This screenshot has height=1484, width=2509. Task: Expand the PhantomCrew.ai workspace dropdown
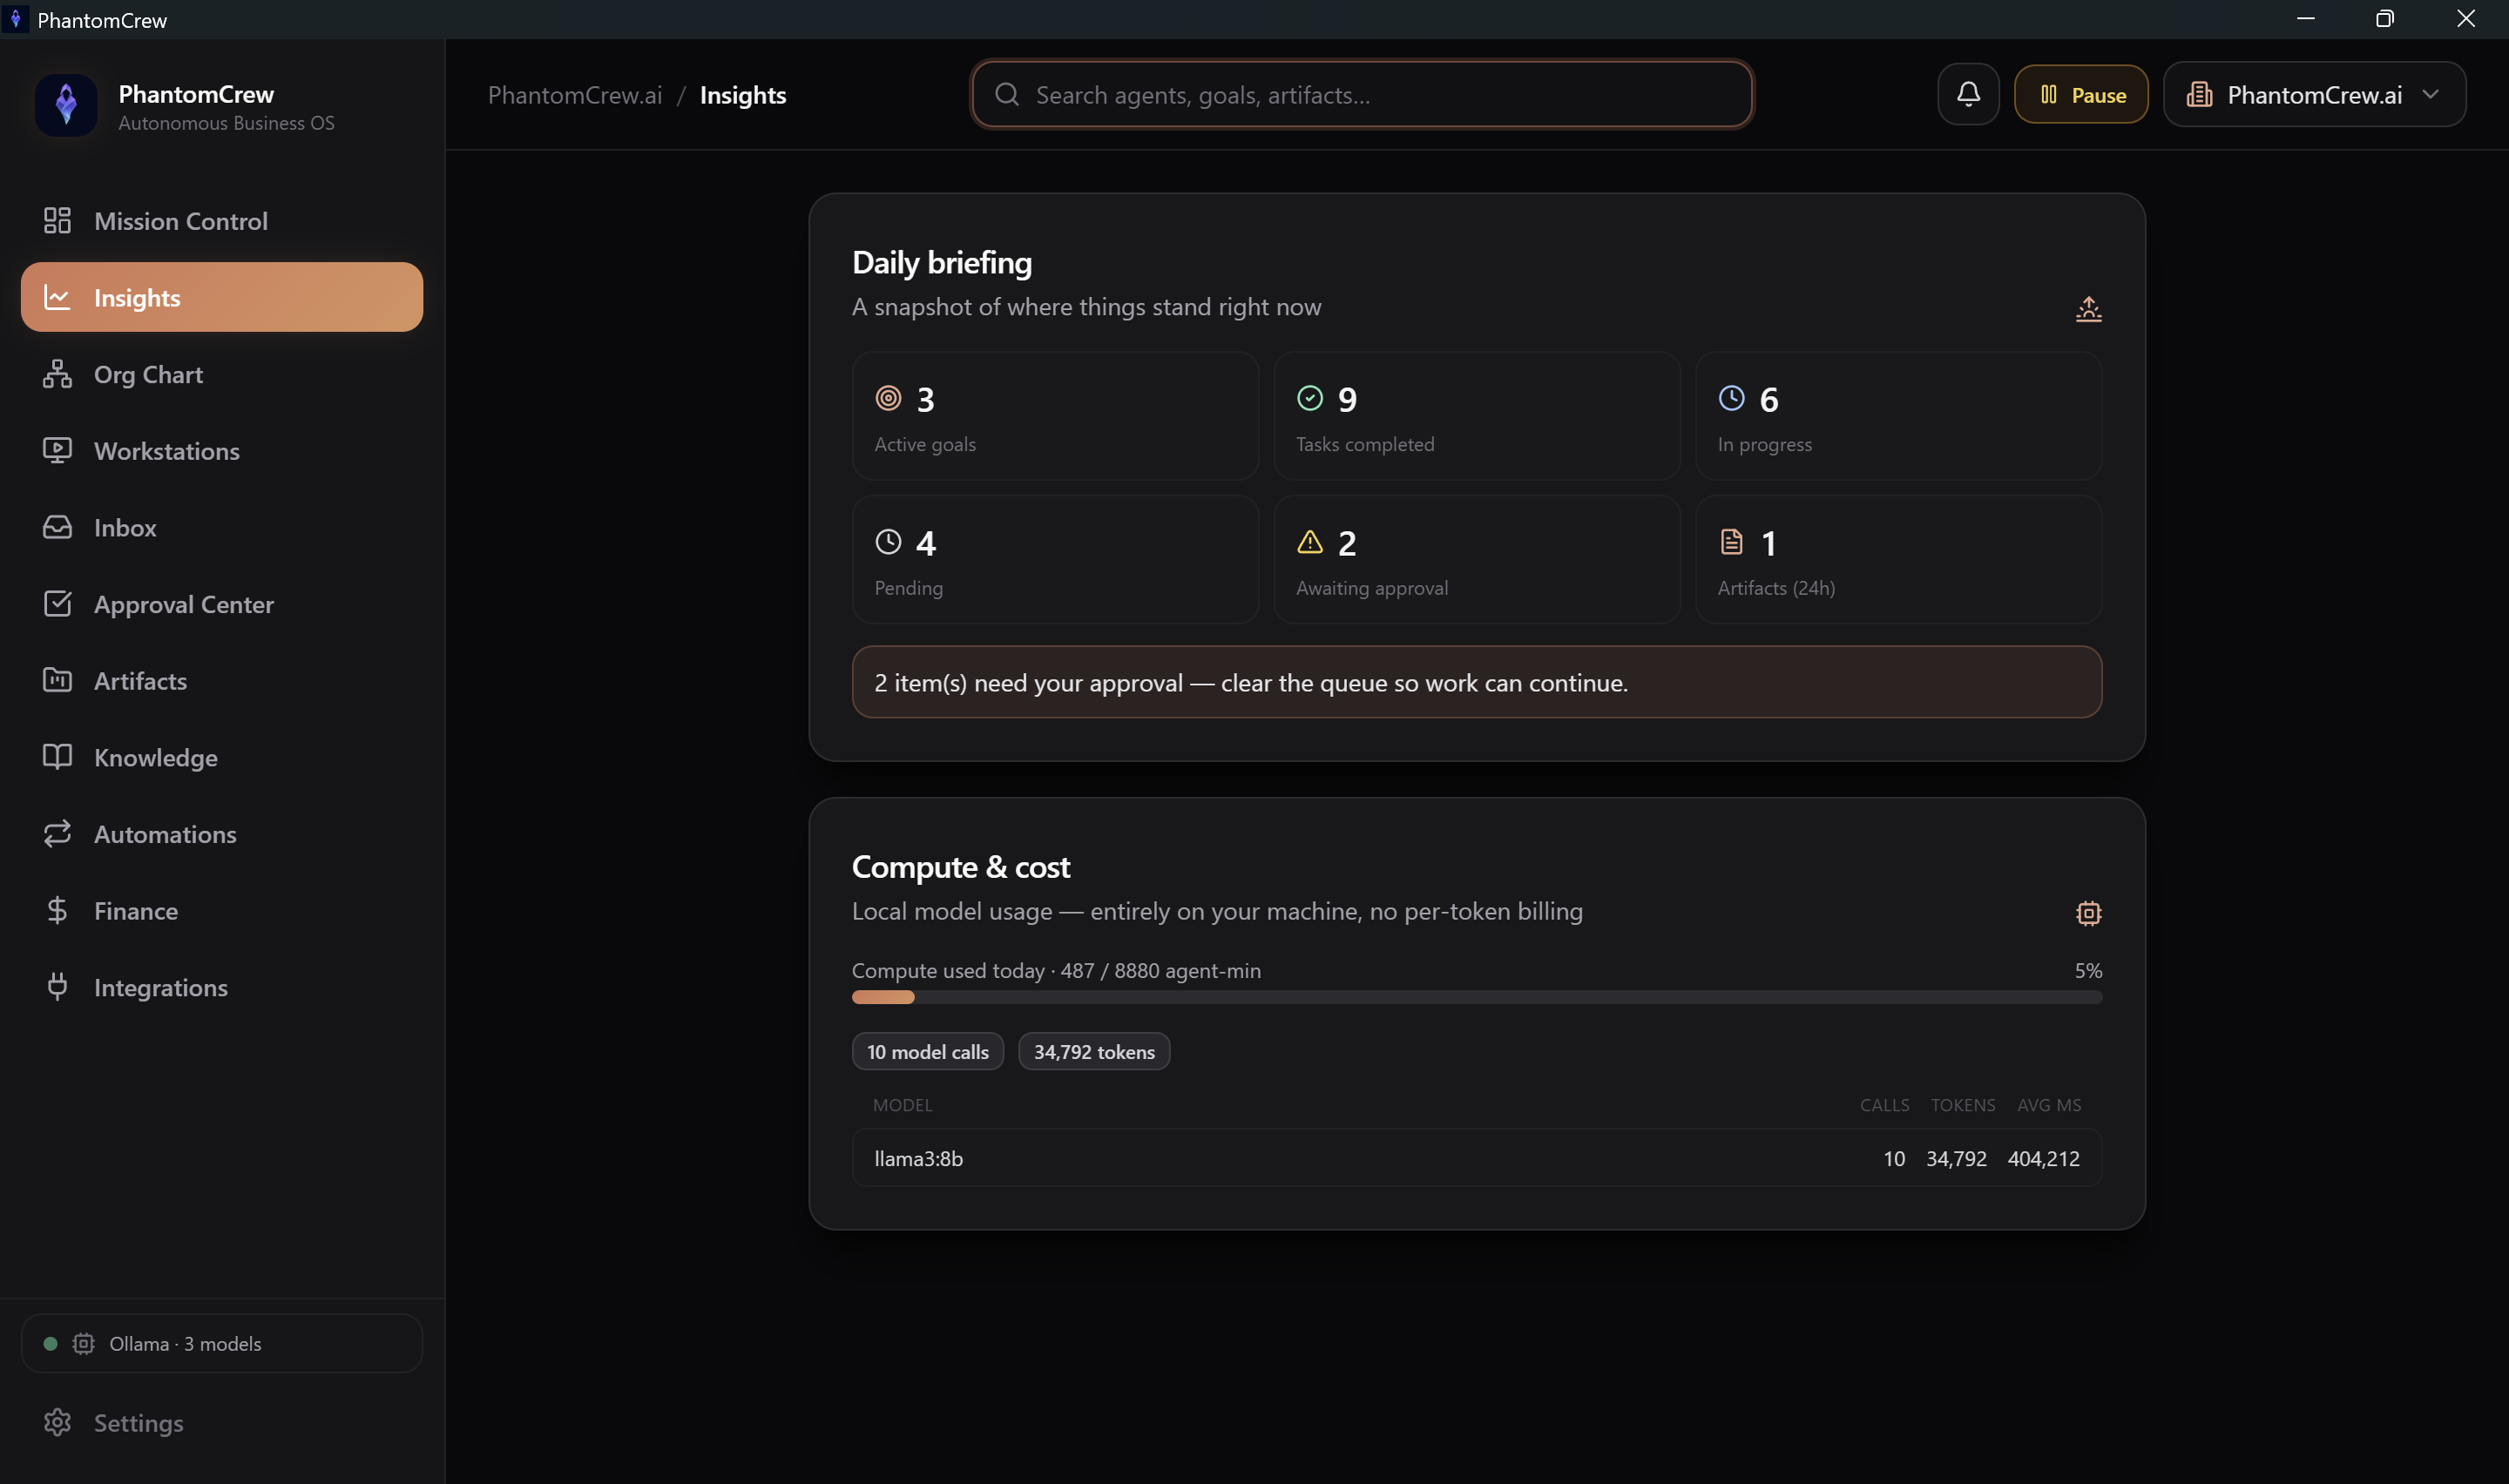click(2313, 94)
